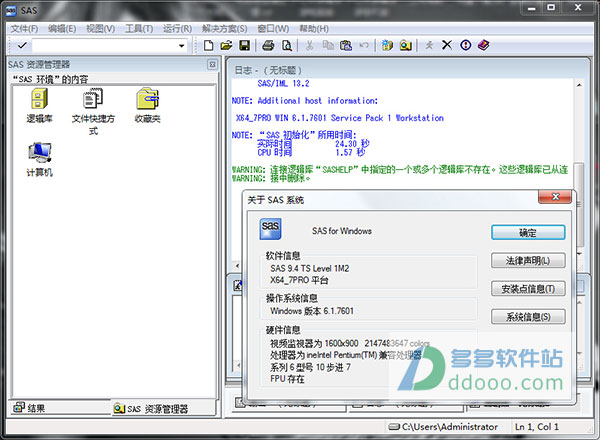Close the SAS 资源管理器 panel
Image resolution: width=600 pixels, height=440 pixels.
pos(213,64)
